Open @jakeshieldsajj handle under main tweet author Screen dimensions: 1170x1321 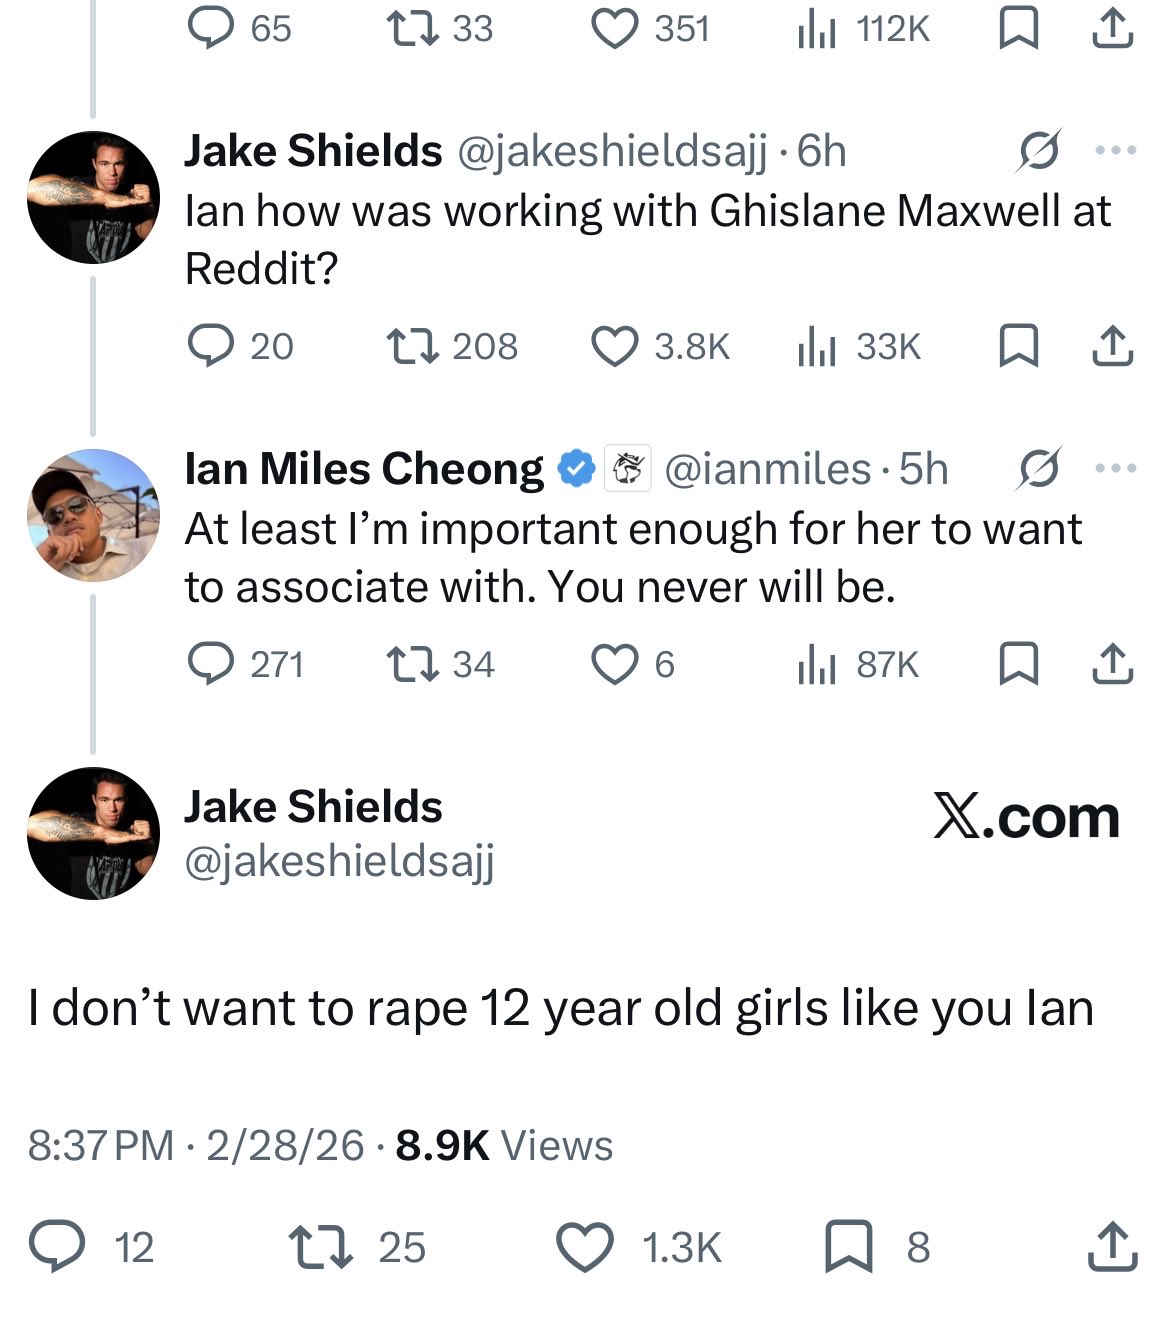point(340,861)
